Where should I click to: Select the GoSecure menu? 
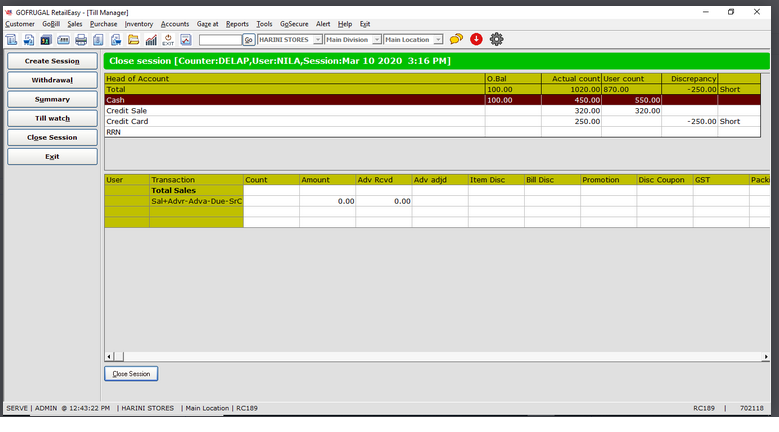294,23
